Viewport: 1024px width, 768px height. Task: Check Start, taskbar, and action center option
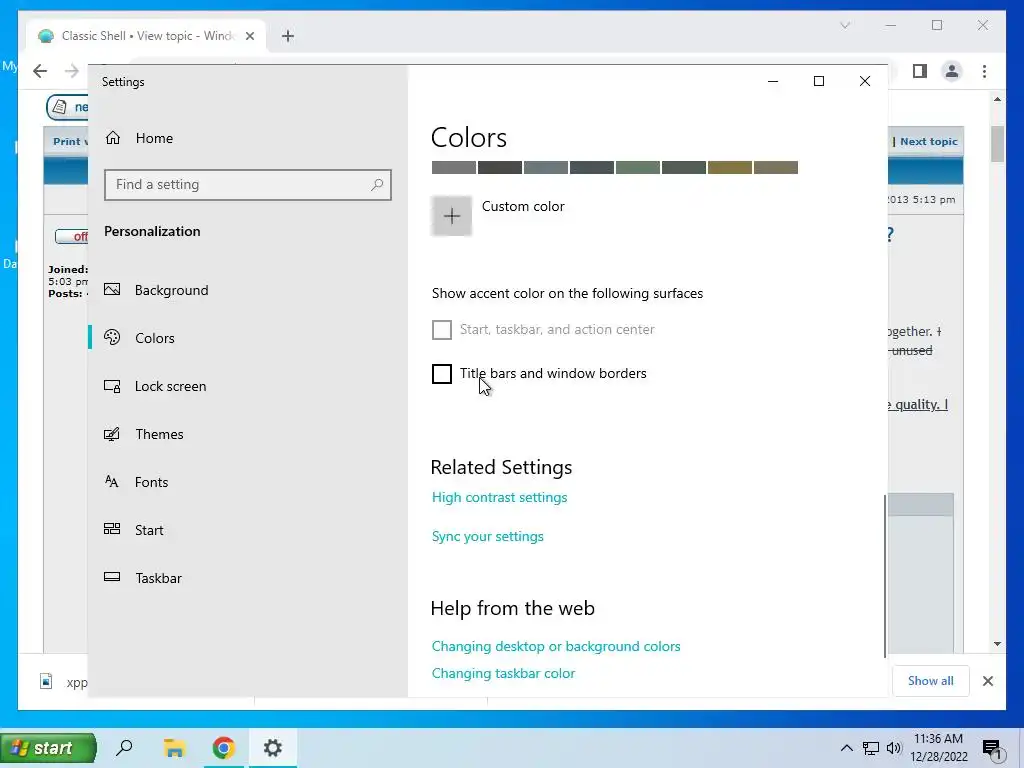coord(441,330)
